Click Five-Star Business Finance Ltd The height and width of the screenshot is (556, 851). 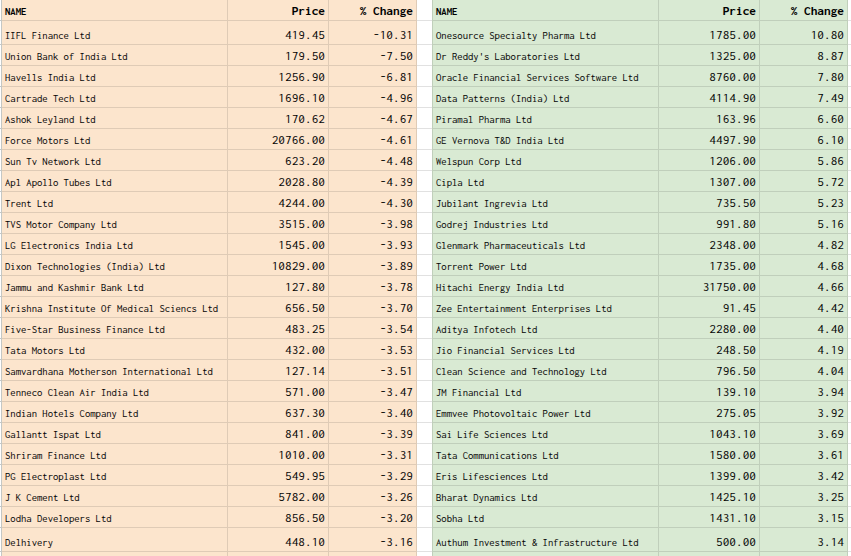click(85, 330)
